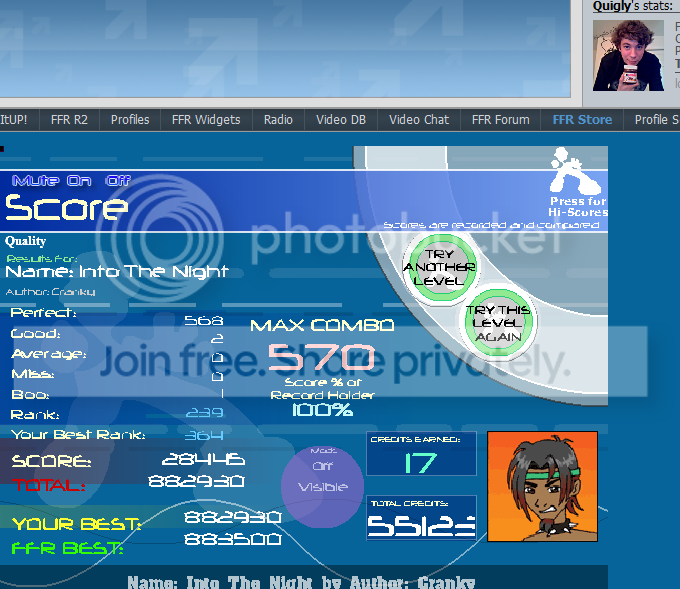Select Radio in the navigation bar
The height and width of the screenshot is (589, 680).
(278, 119)
